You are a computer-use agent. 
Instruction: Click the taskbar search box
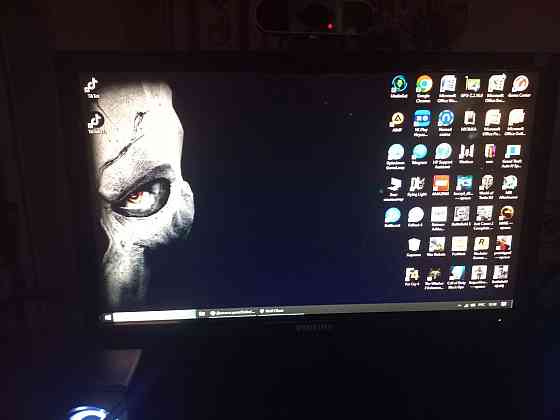click(x=154, y=316)
